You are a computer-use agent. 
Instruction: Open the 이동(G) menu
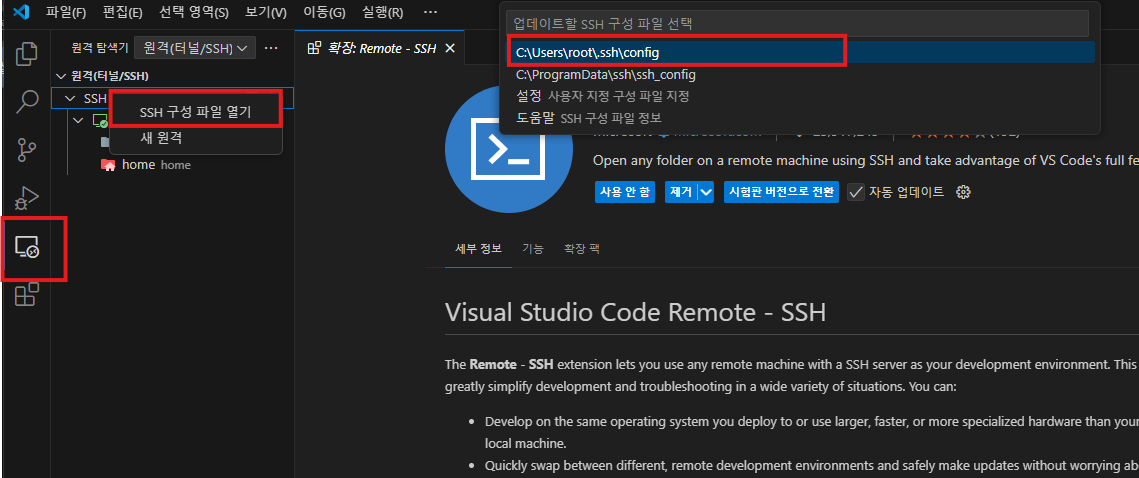click(x=324, y=12)
